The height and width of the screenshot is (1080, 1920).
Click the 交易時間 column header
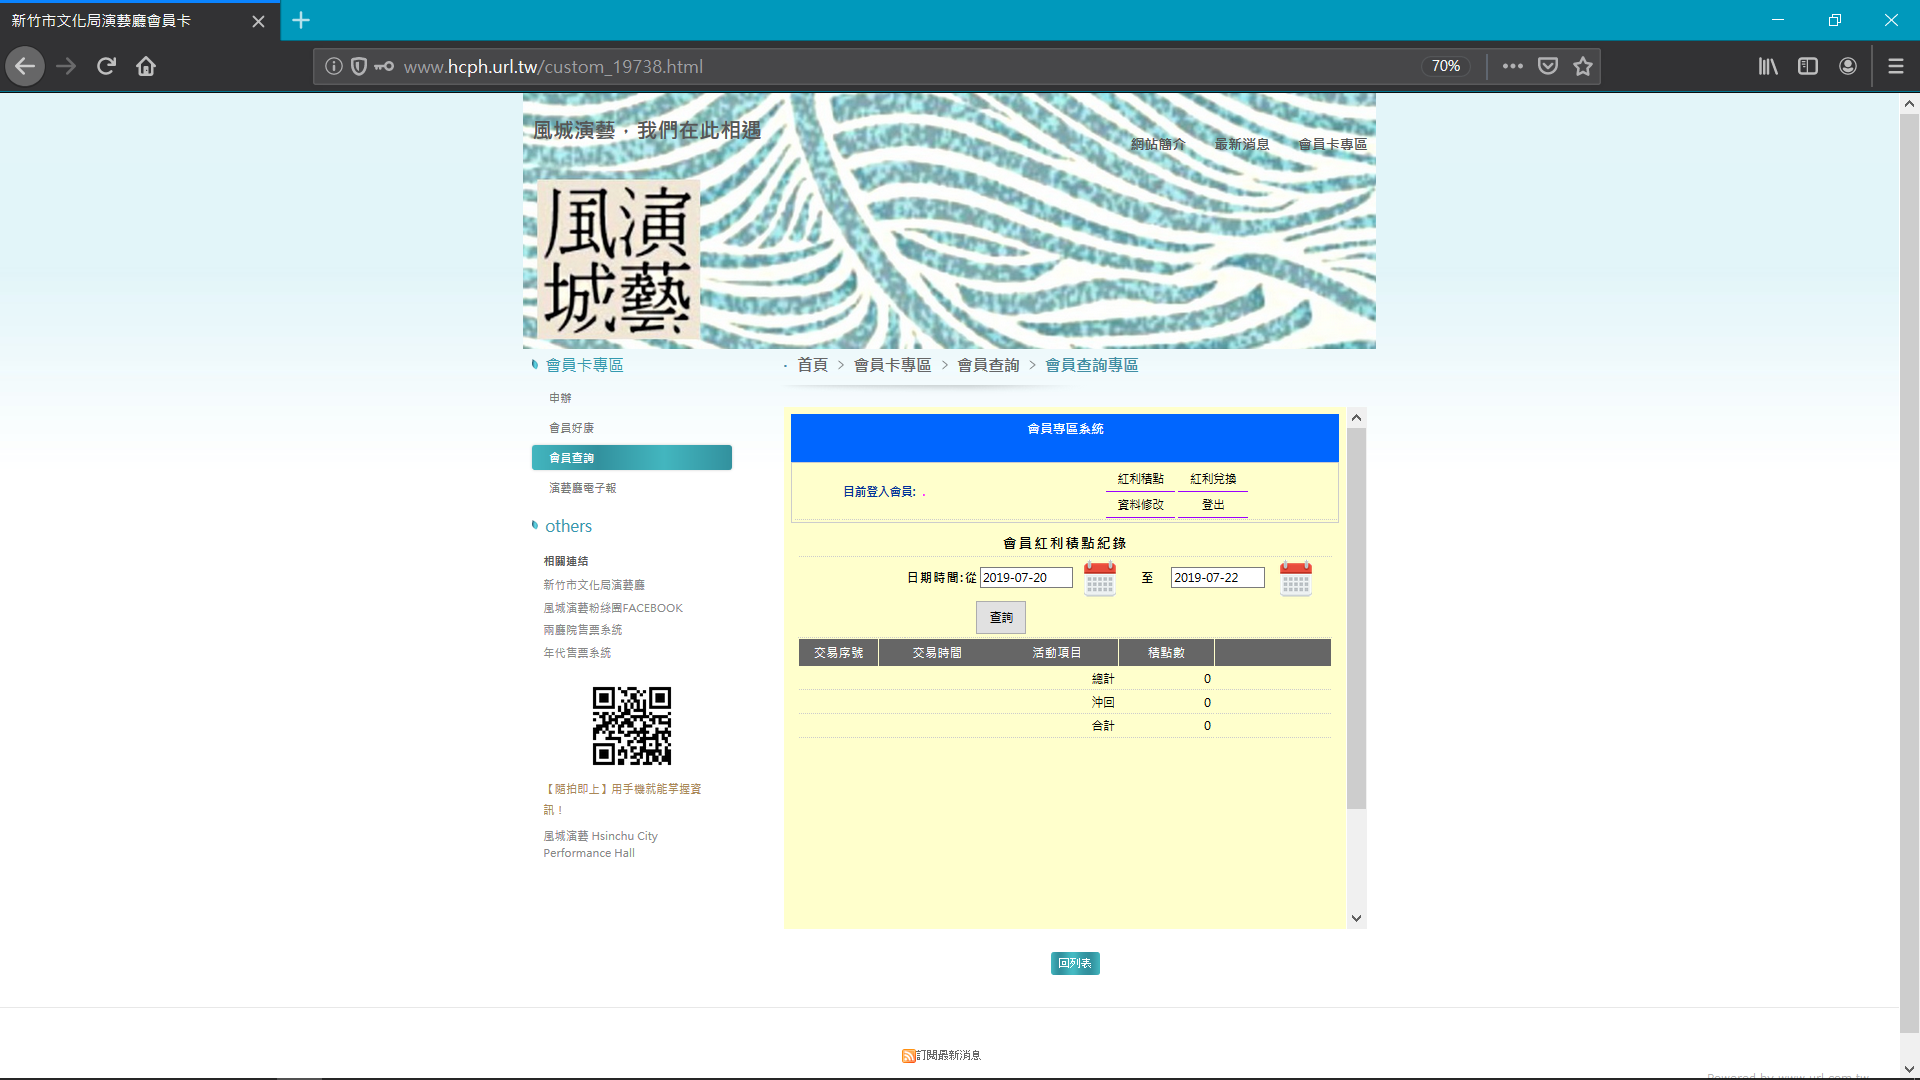(x=937, y=653)
